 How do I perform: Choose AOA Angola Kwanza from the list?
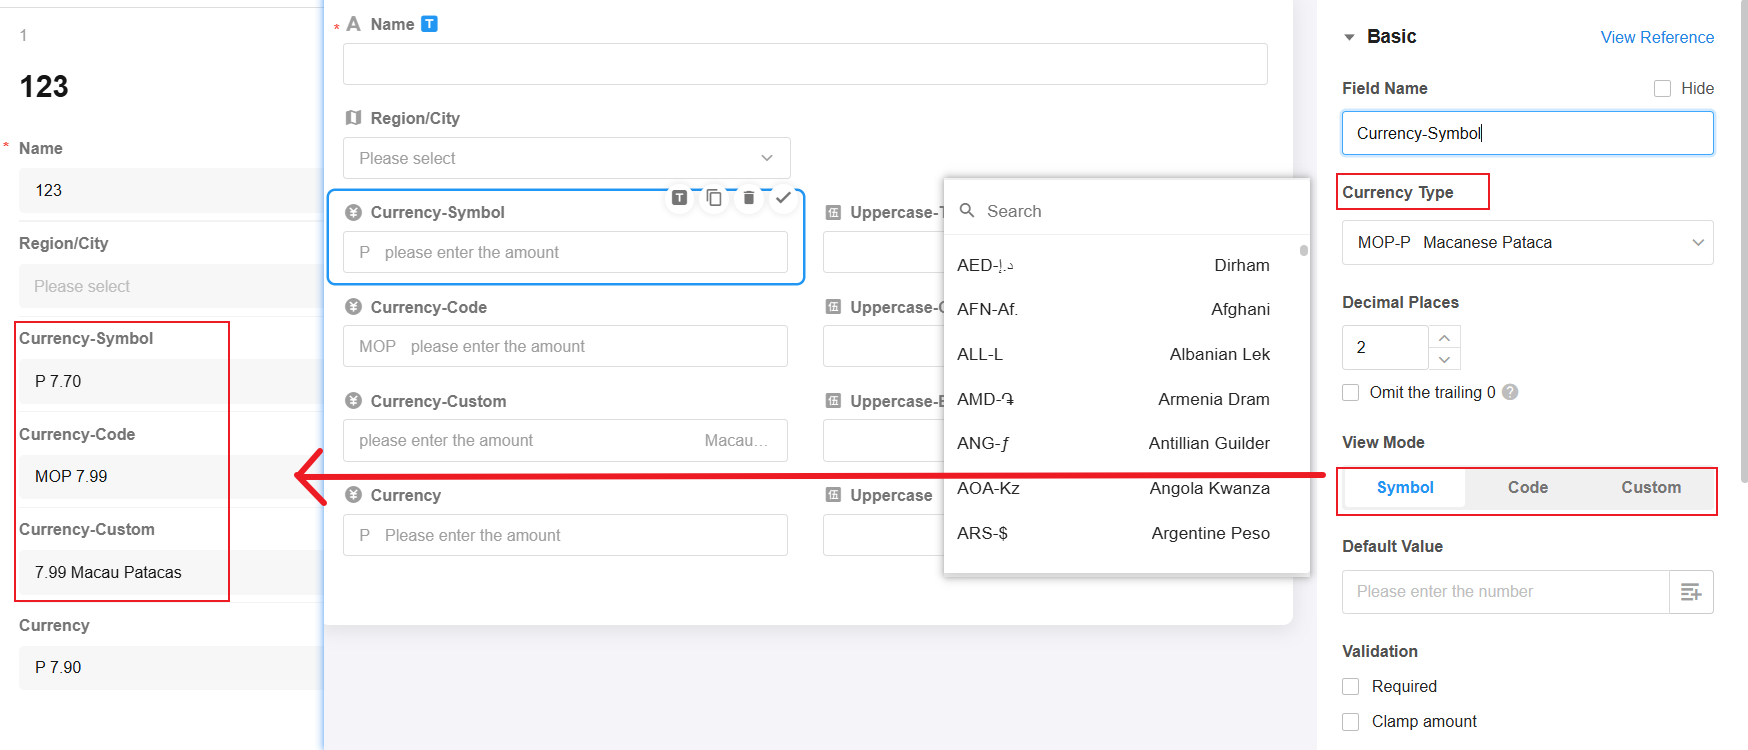click(1120, 488)
